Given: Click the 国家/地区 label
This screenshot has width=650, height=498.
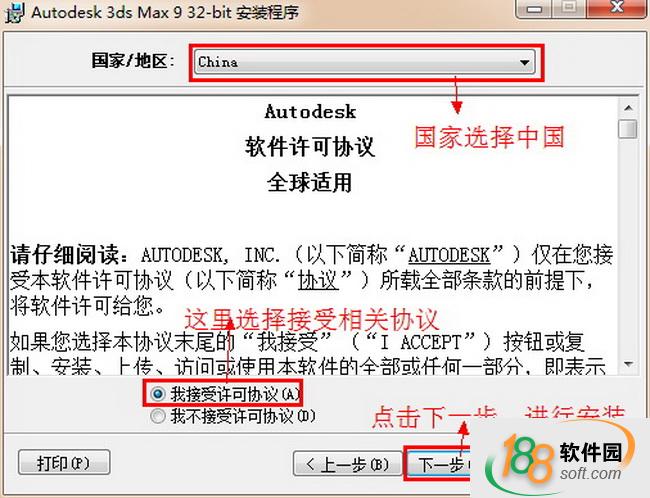Looking at the screenshot, I should 133,61.
